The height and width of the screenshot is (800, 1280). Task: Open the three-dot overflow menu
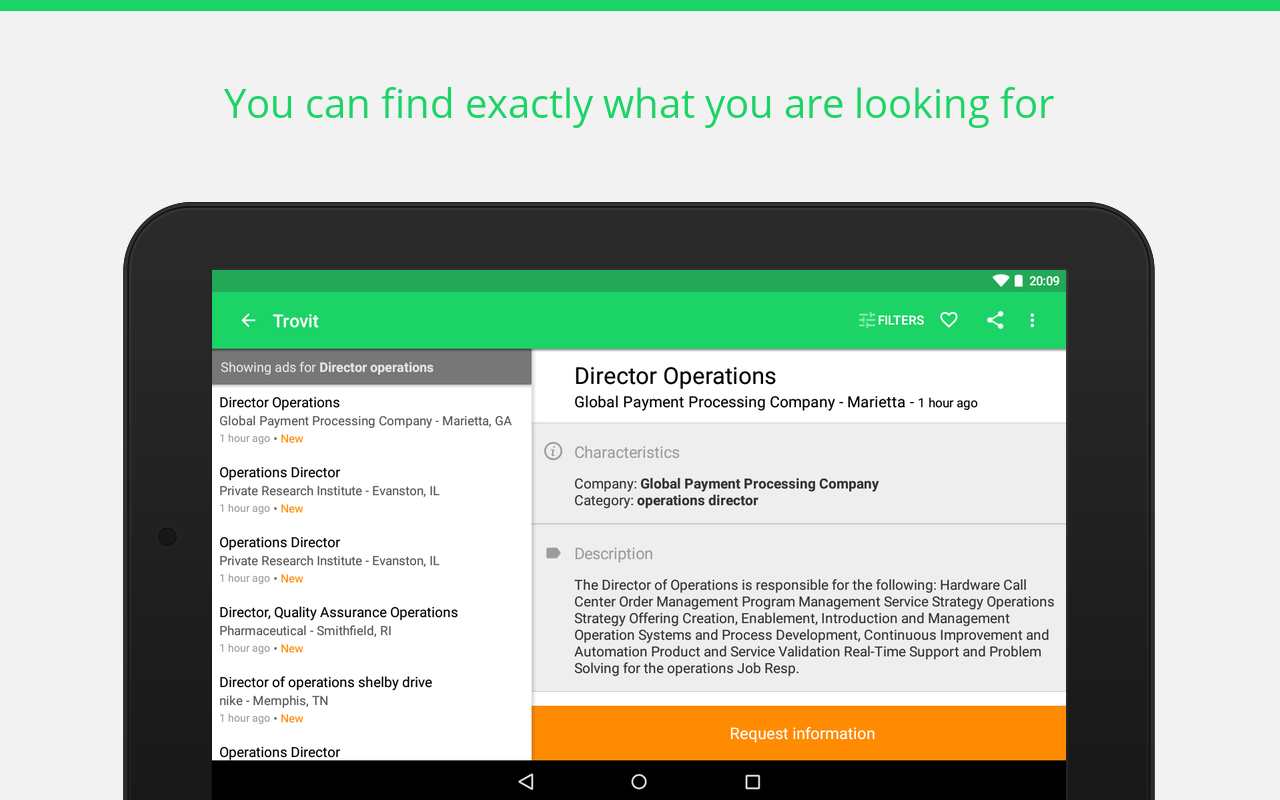coord(1032,320)
